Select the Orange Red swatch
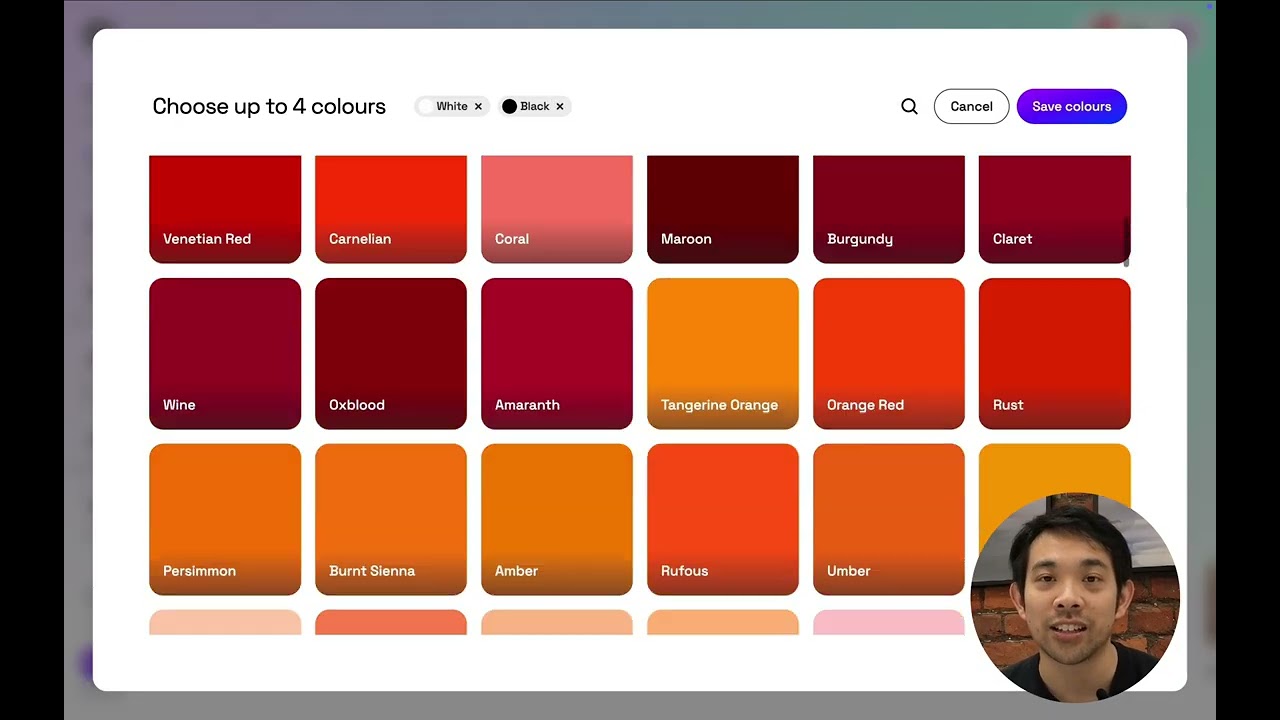This screenshot has width=1280, height=720. pos(889,354)
